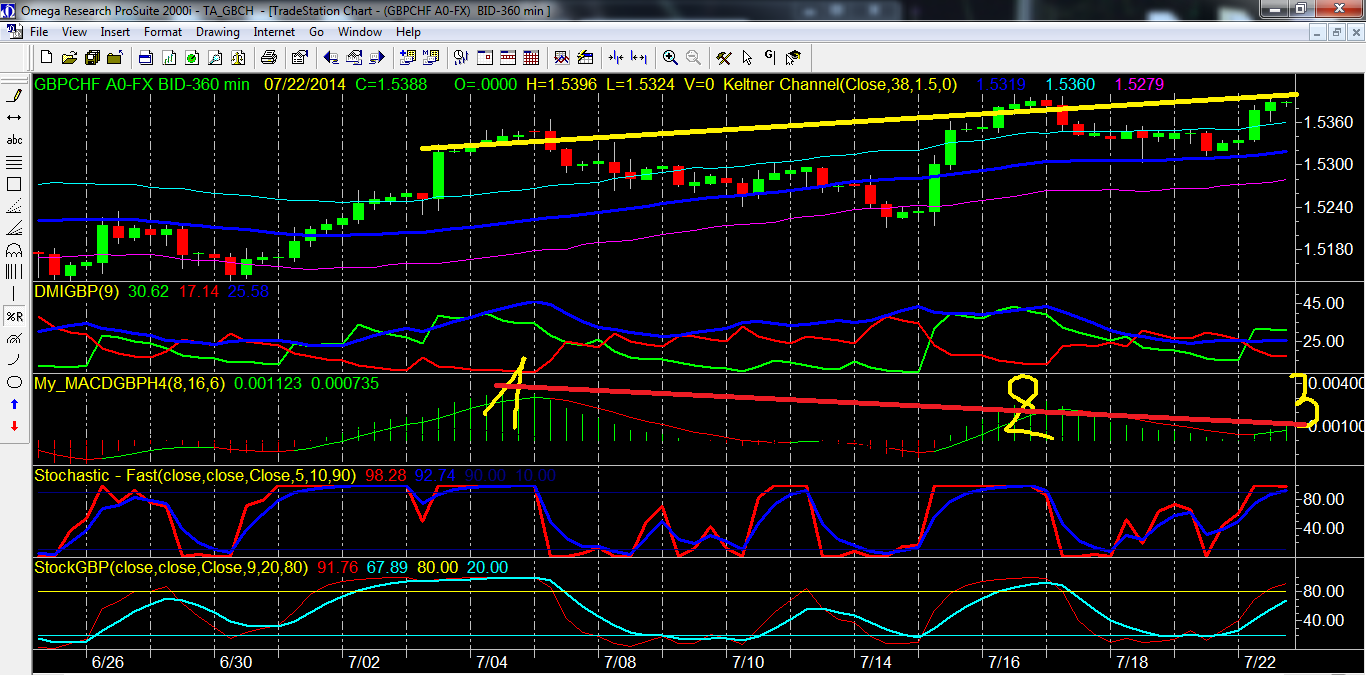Select the pencil trendline drawing tool

tap(14, 96)
